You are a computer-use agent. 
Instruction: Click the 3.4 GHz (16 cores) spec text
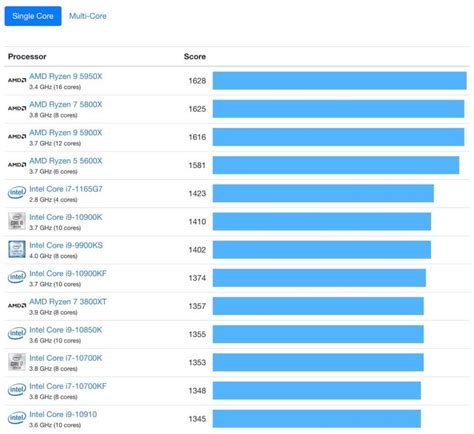click(x=55, y=87)
